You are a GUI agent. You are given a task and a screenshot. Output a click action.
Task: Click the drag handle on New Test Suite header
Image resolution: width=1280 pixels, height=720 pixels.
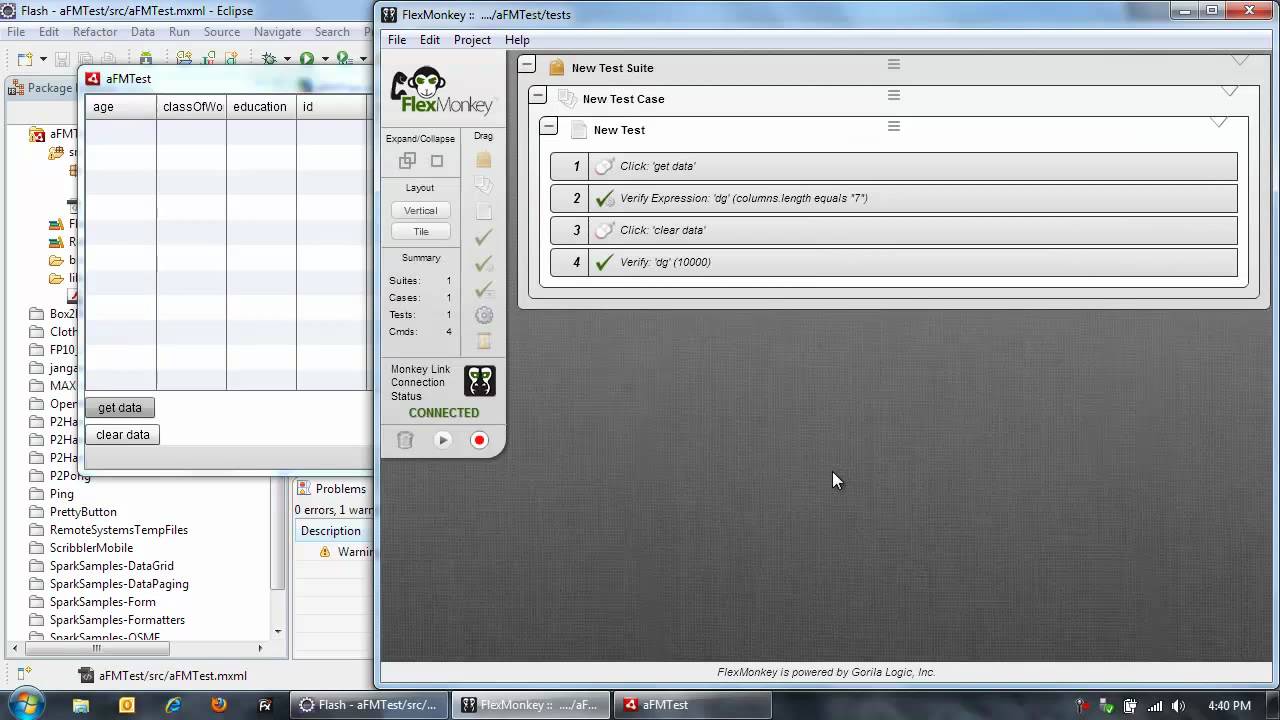894,64
